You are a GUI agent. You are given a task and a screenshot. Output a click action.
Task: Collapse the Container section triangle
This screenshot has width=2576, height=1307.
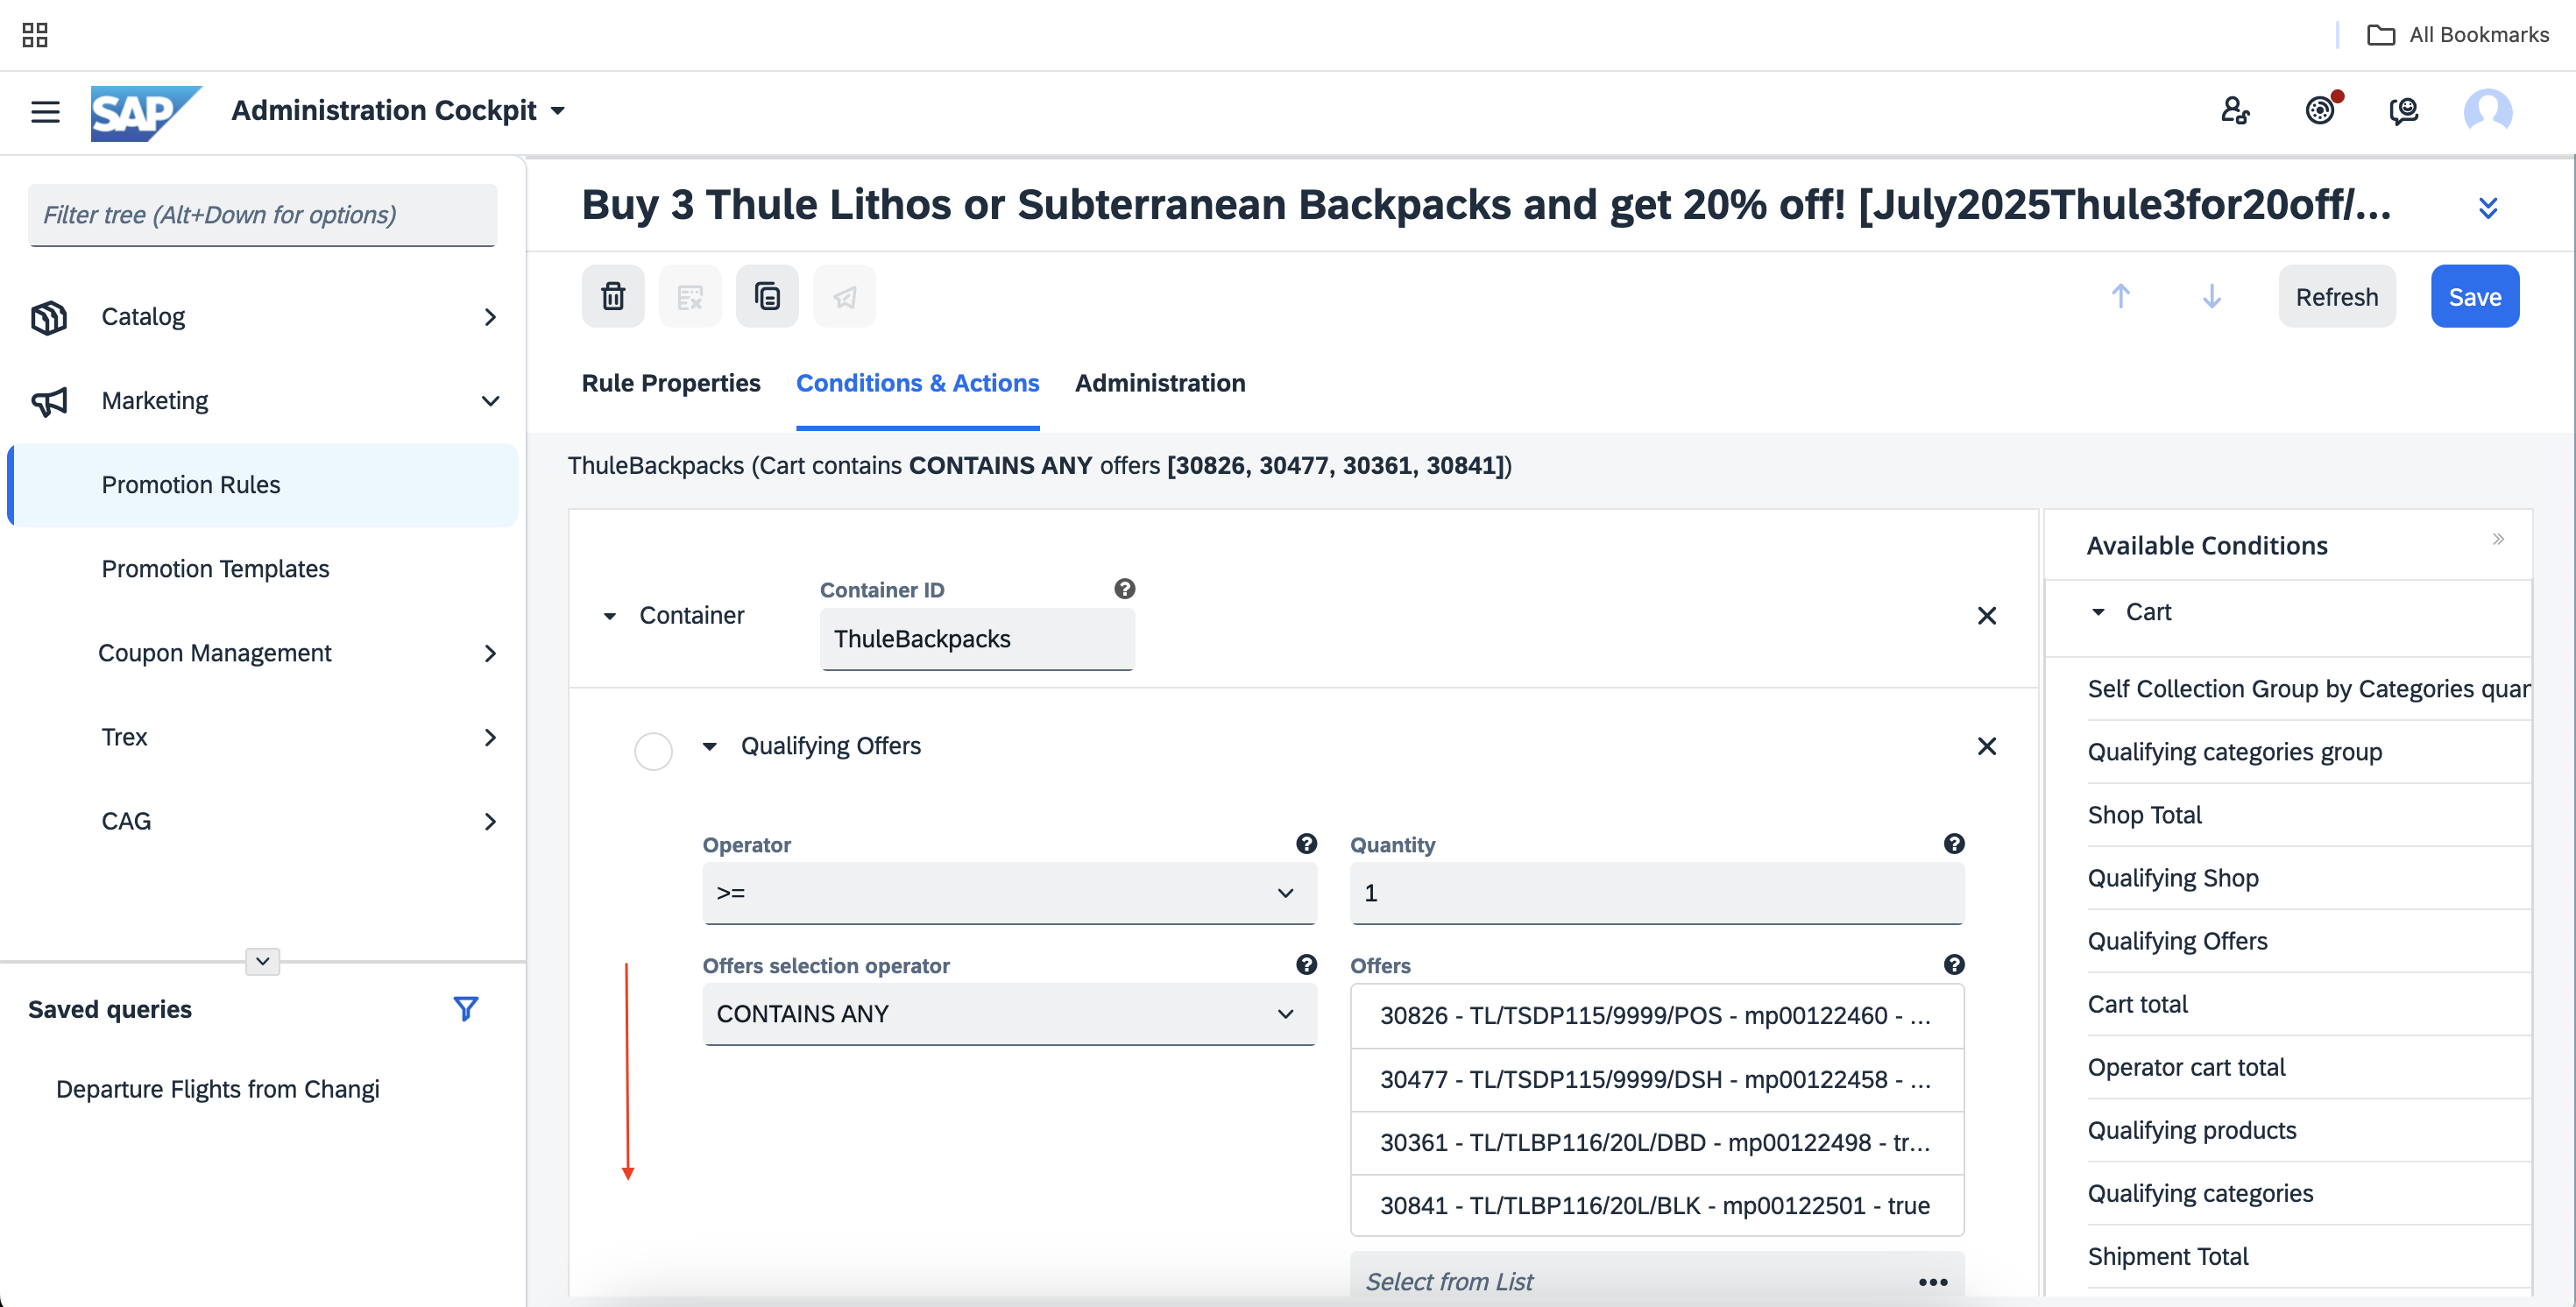(x=609, y=616)
